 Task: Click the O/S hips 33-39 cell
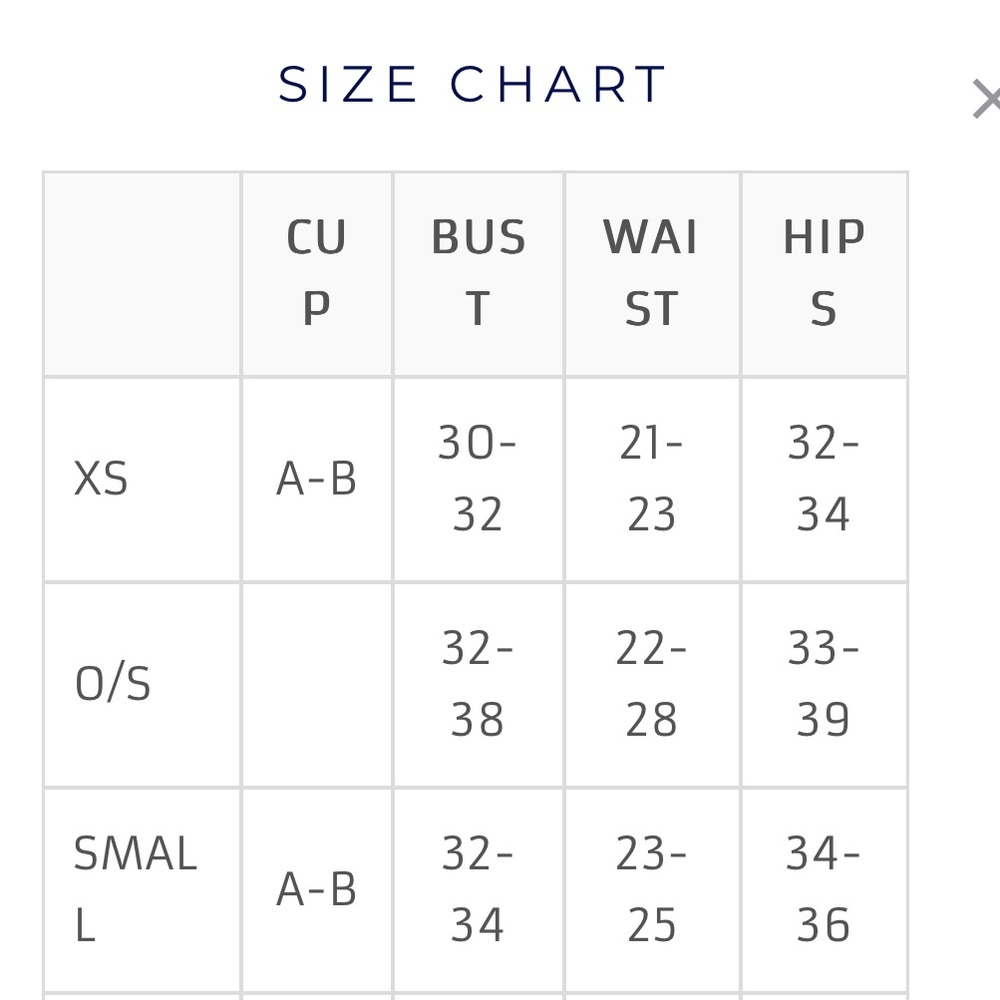(823, 684)
